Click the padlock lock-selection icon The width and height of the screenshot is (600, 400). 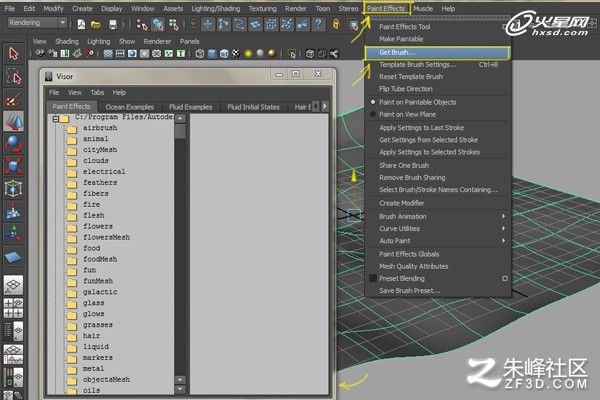tap(336, 24)
